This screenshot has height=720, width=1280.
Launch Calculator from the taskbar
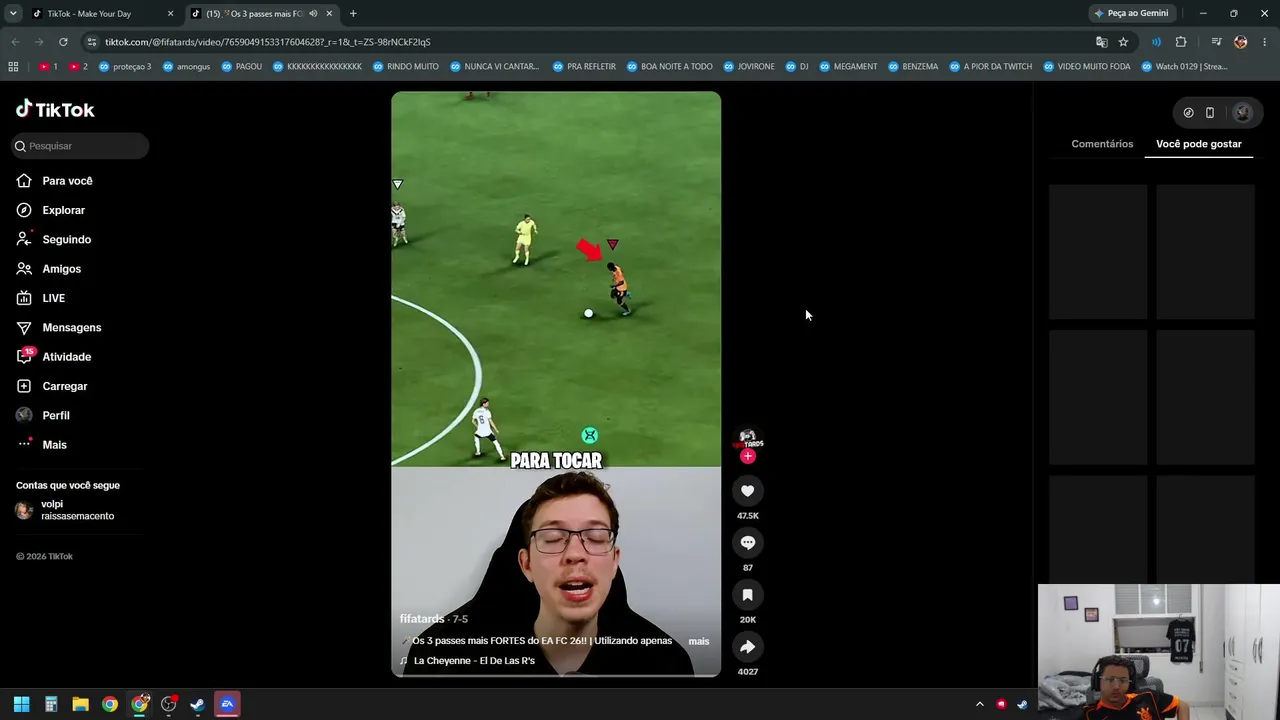(51, 704)
